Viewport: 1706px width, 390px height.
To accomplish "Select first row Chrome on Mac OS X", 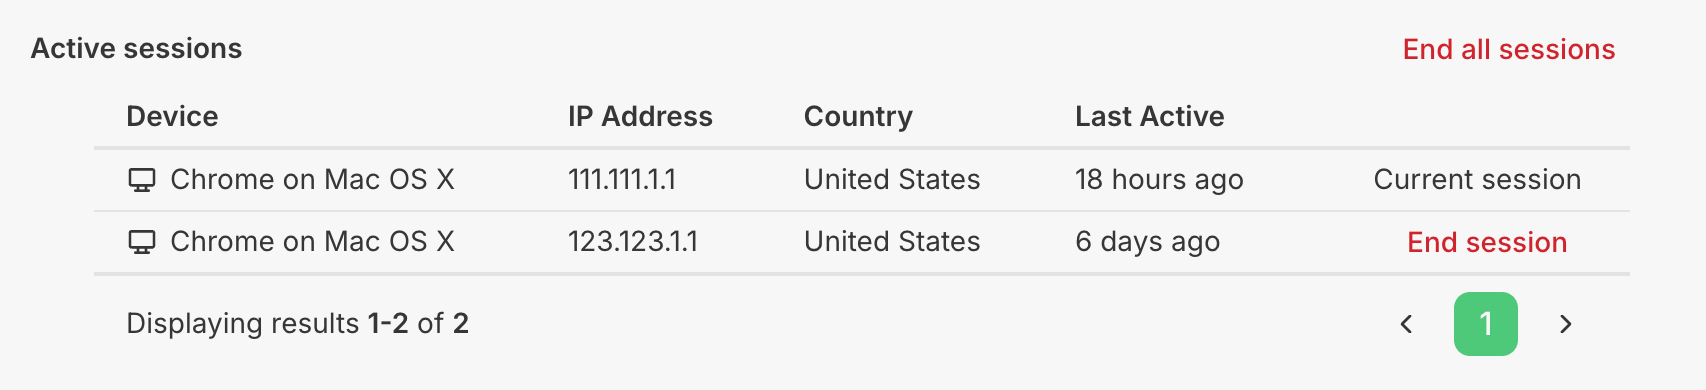I will coord(312,179).
